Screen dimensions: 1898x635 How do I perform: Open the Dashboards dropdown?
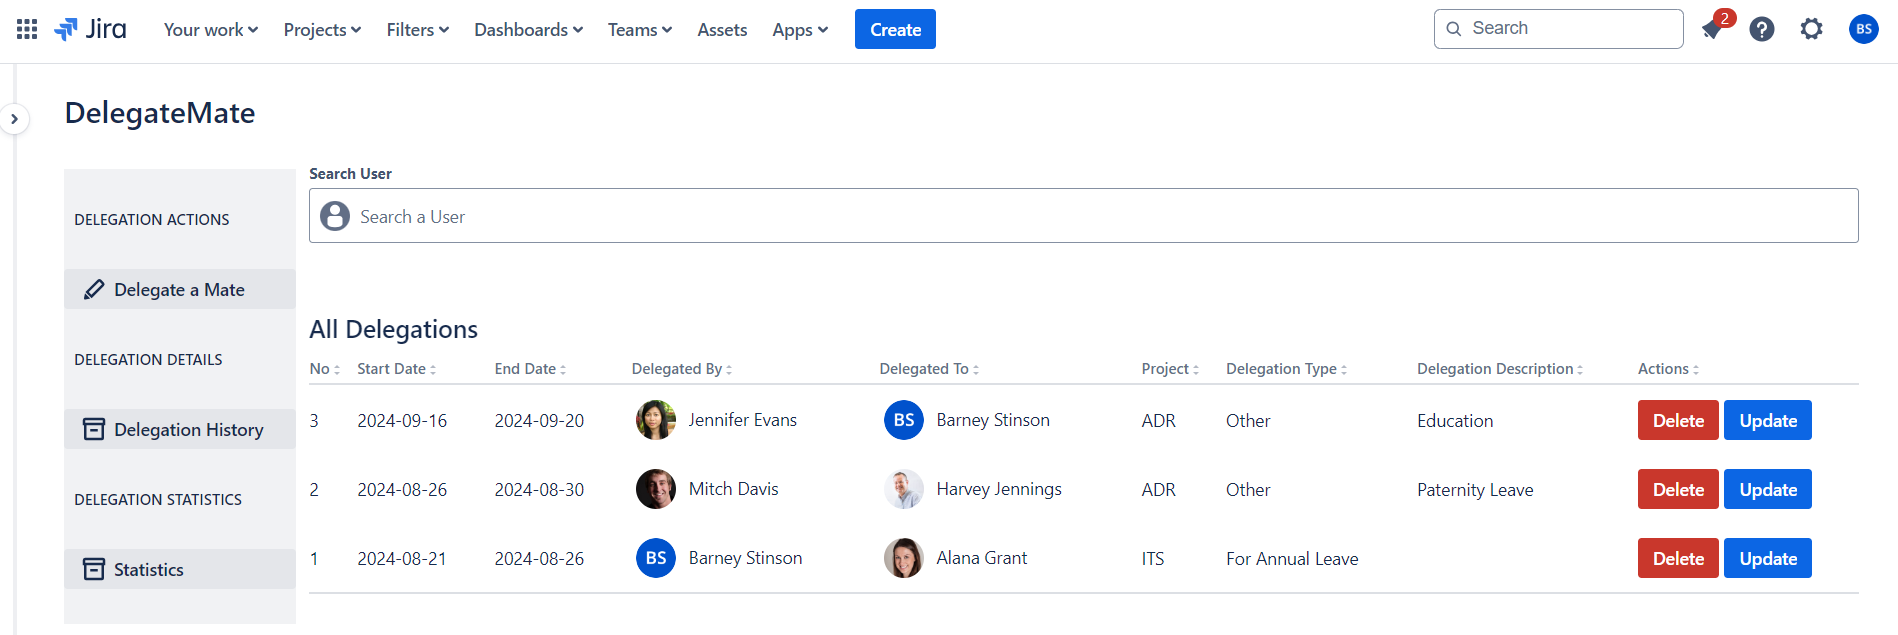point(528,30)
